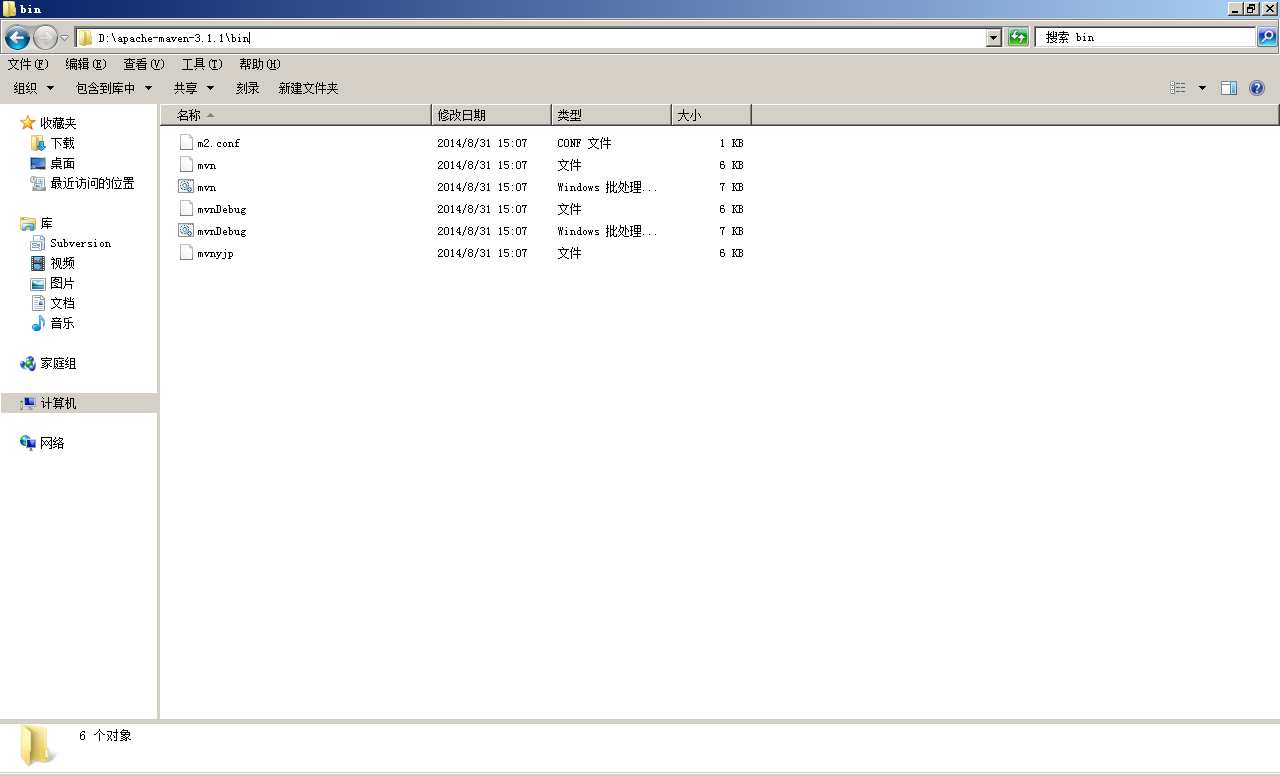
Task: Click the 音乐 note icon
Action: [x=38, y=323]
